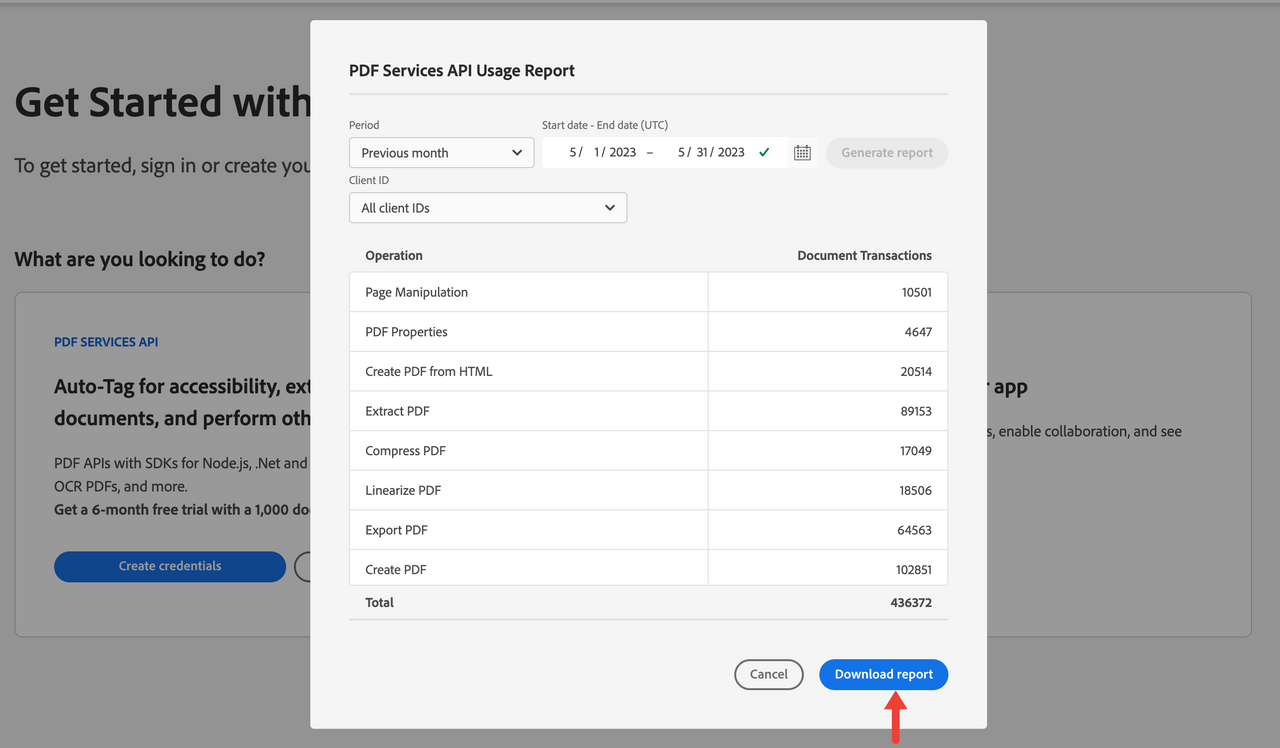The width and height of the screenshot is (1280, 748).
Task: Click the 17049 transactions value
Action: [x=916, y=451]
